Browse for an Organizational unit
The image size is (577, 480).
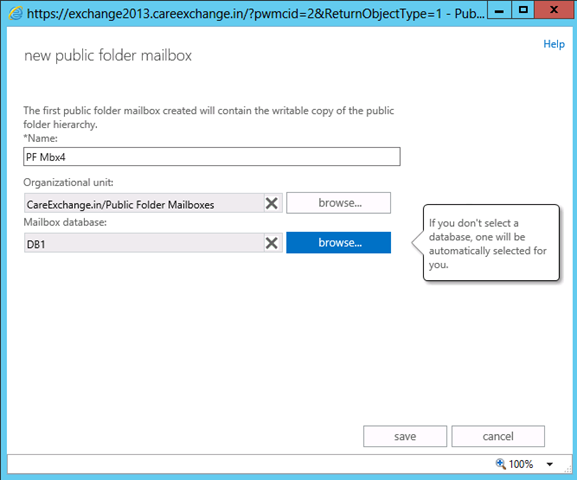click(x=339, y=203)
